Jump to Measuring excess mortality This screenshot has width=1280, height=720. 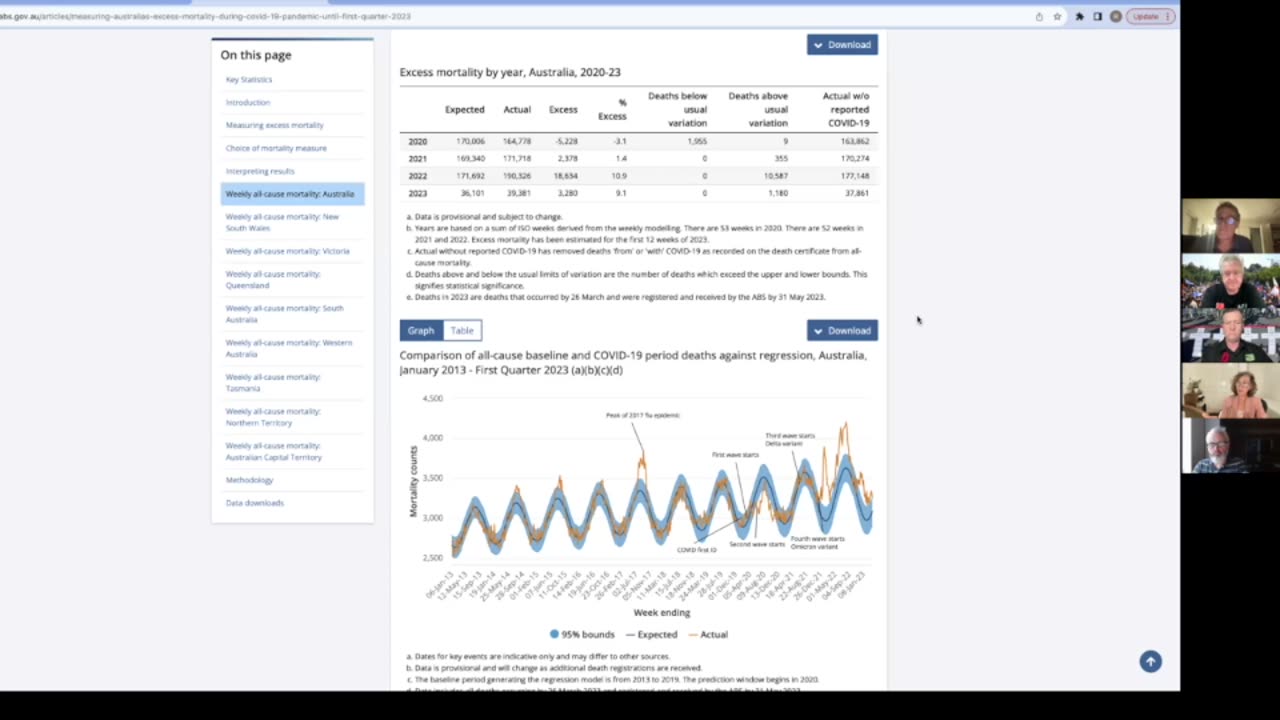[x=275, y=125]
